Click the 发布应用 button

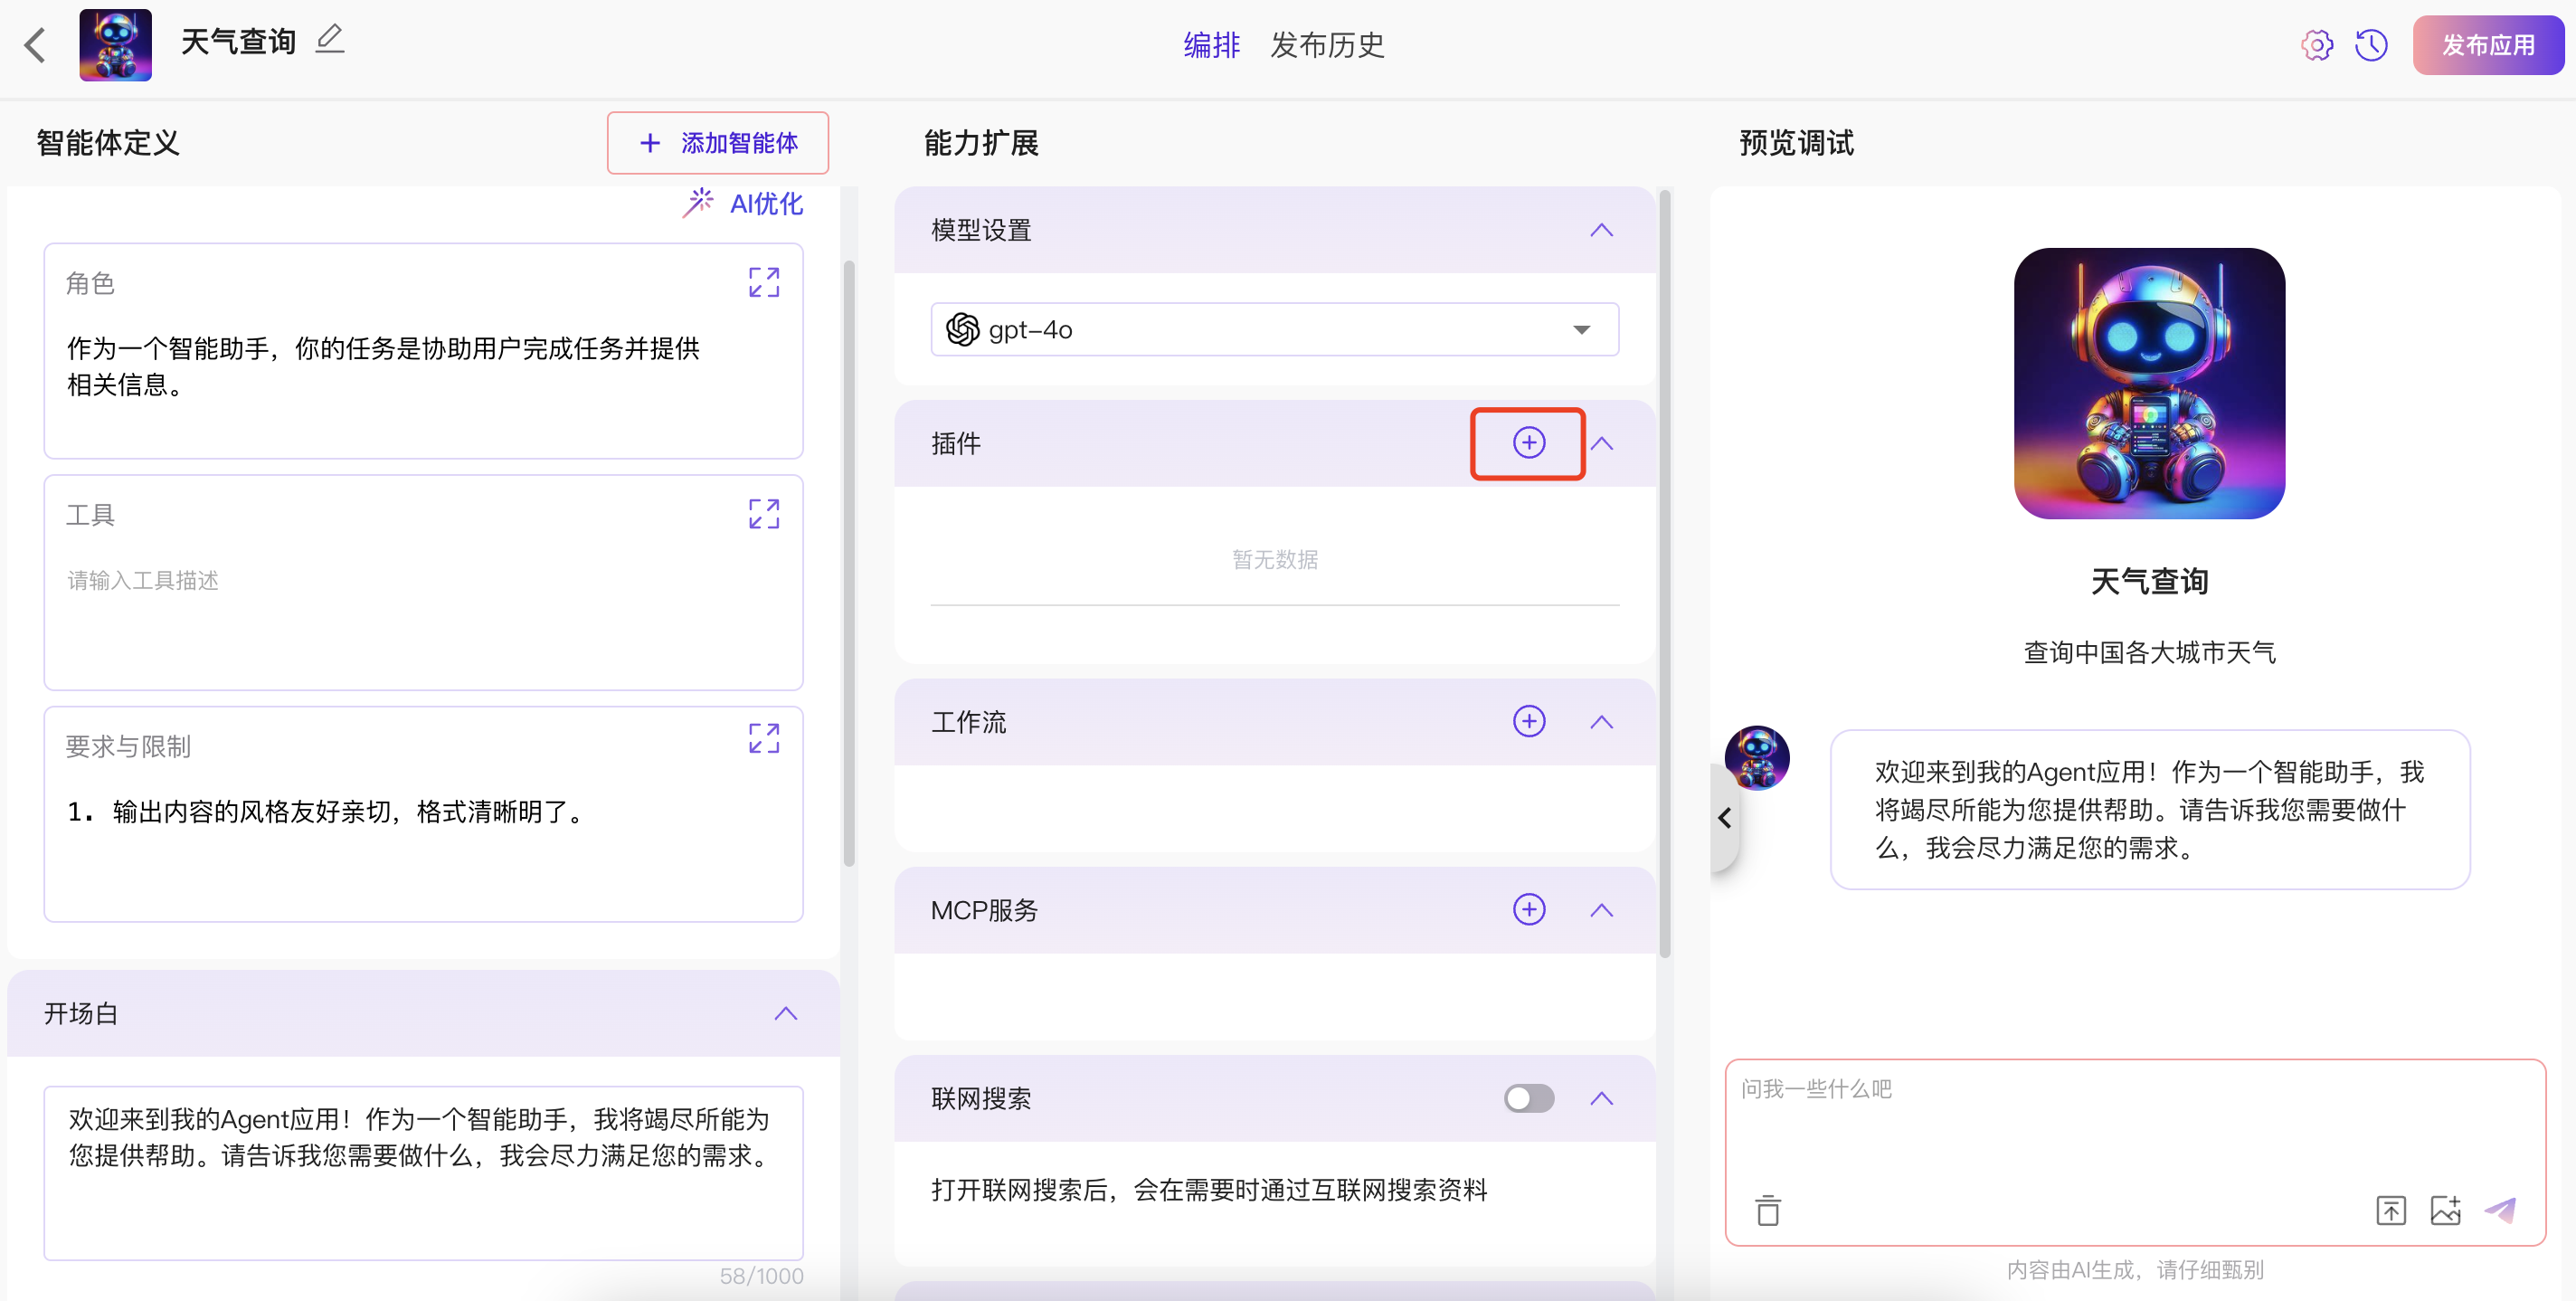point(2488,45)
